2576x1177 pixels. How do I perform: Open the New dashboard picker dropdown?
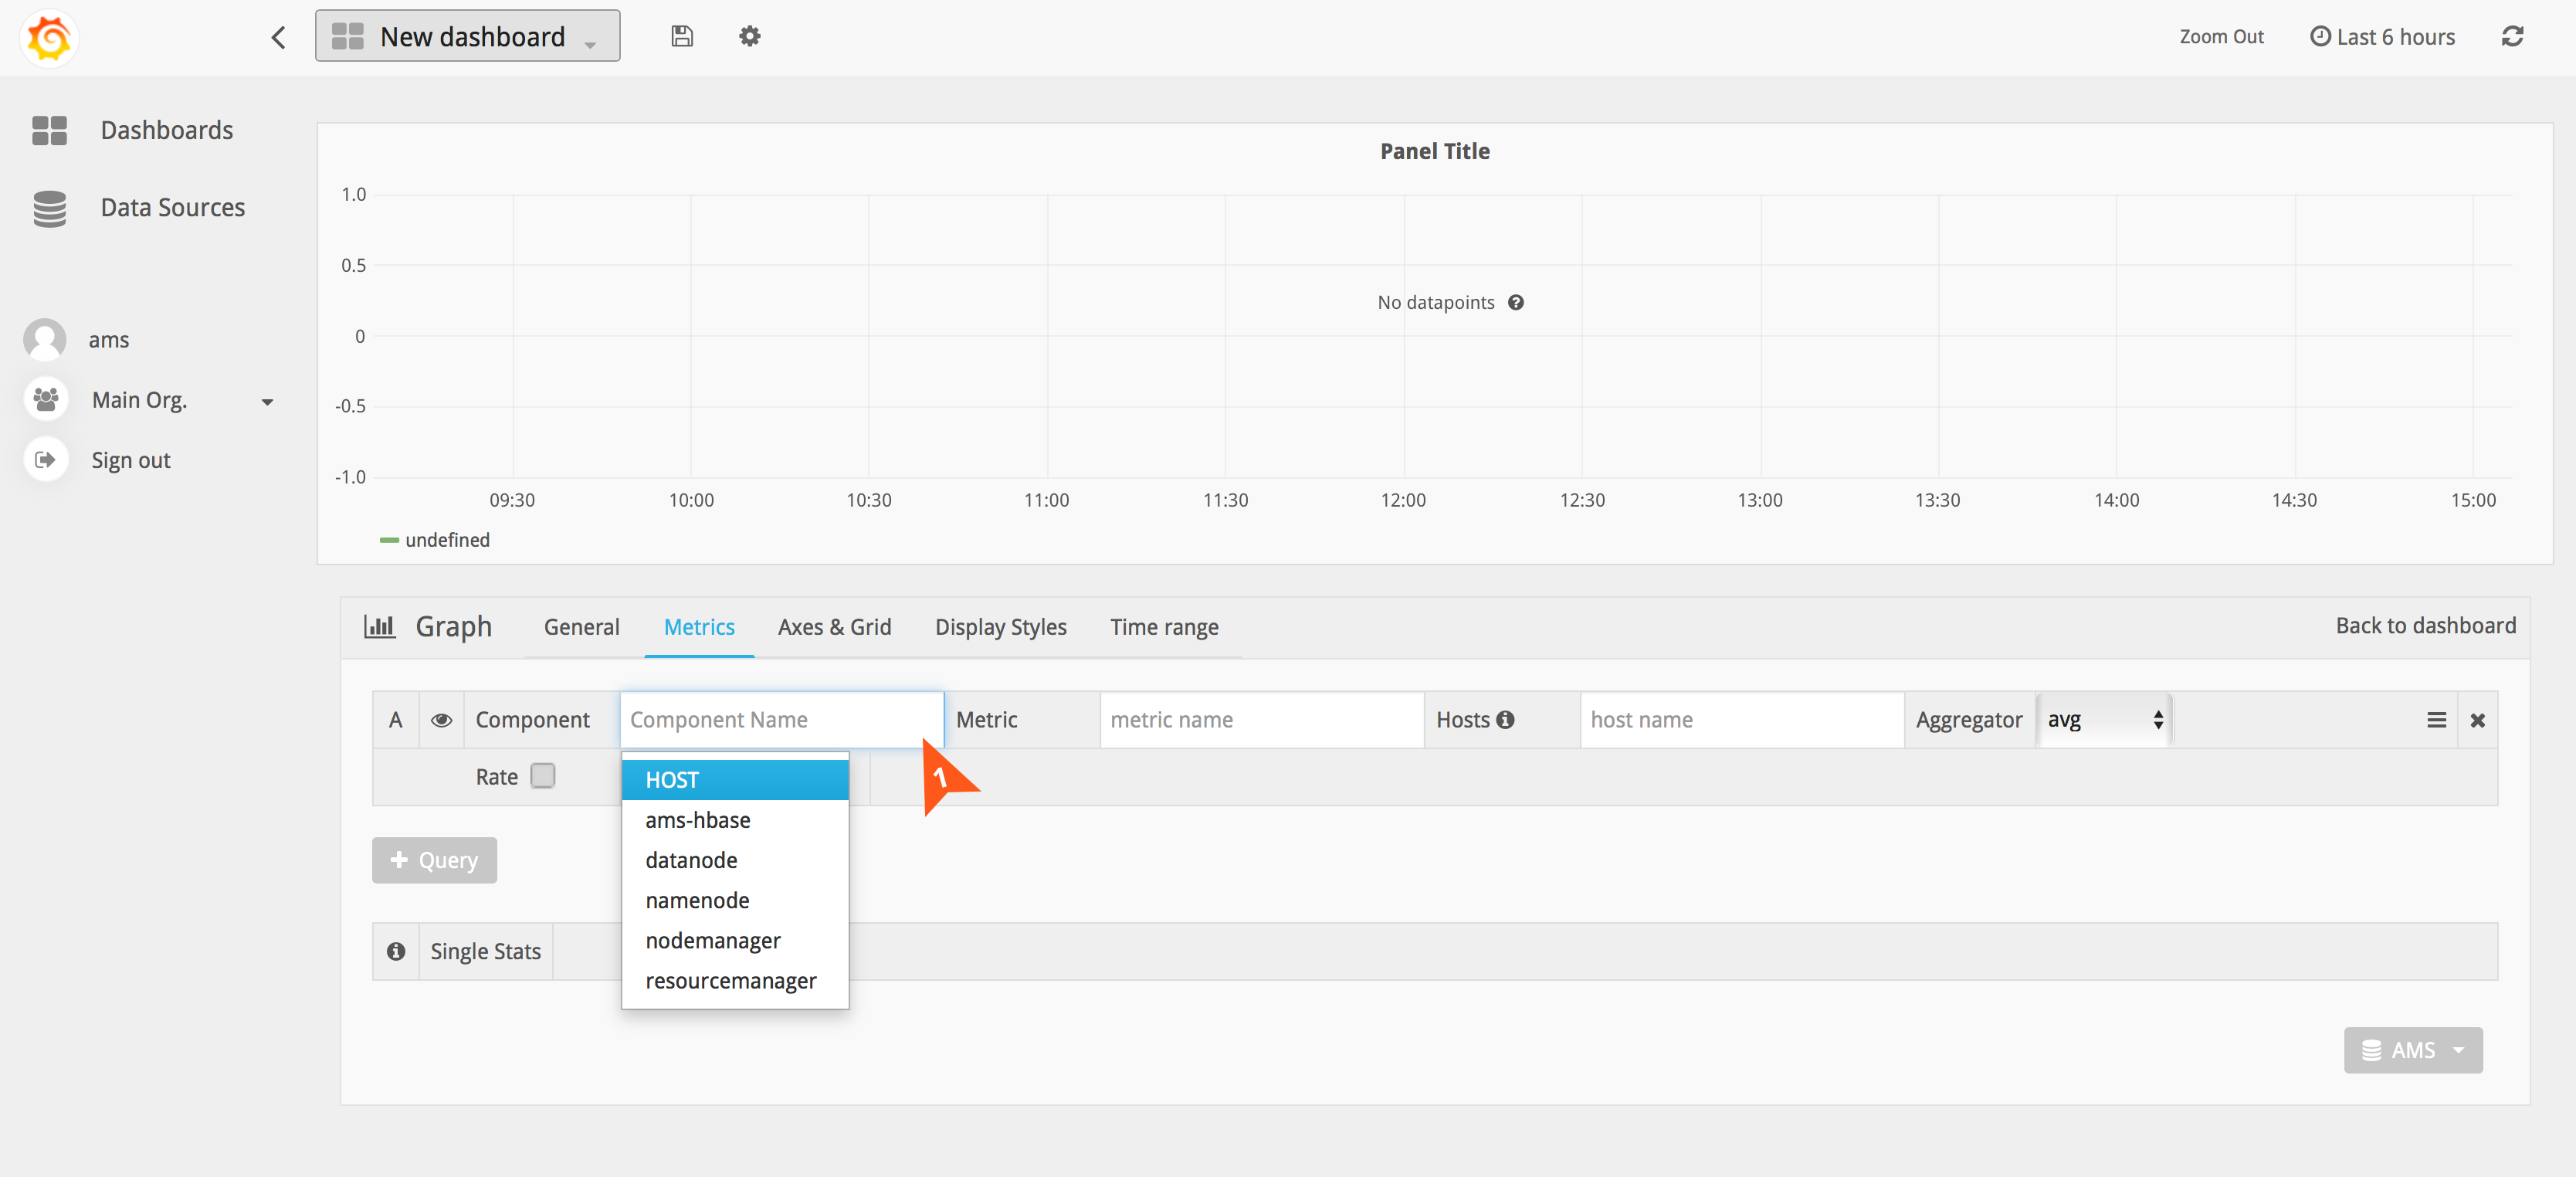[467, 37]
